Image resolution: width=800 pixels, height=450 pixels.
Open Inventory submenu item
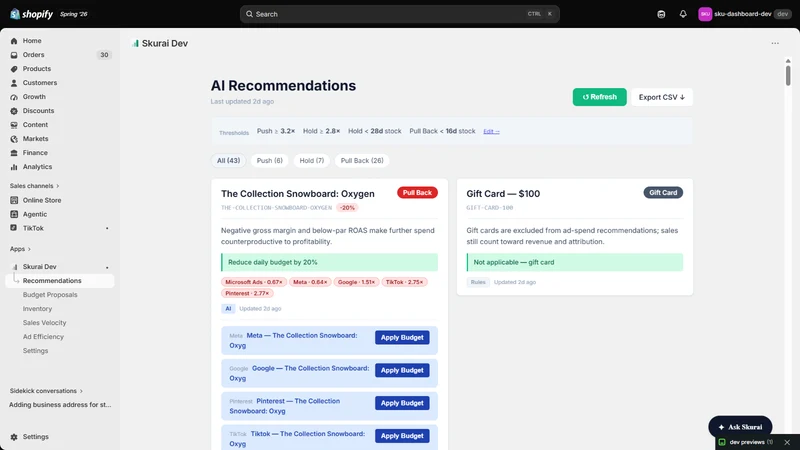(37, 309)
